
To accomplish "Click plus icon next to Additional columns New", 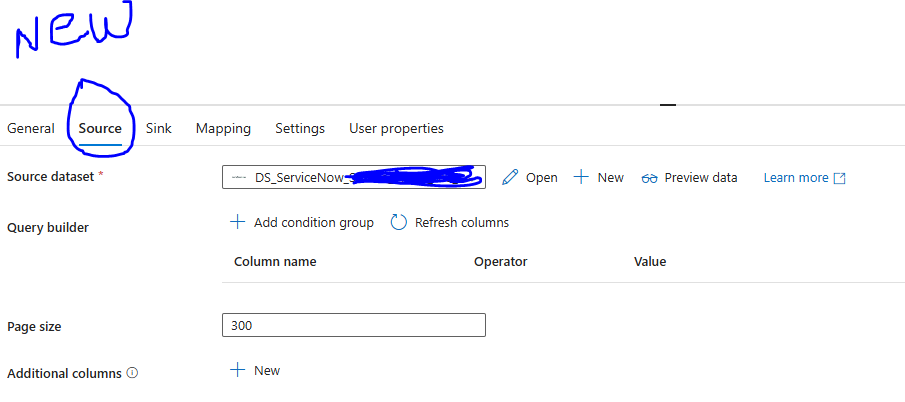I will point(238,370).
